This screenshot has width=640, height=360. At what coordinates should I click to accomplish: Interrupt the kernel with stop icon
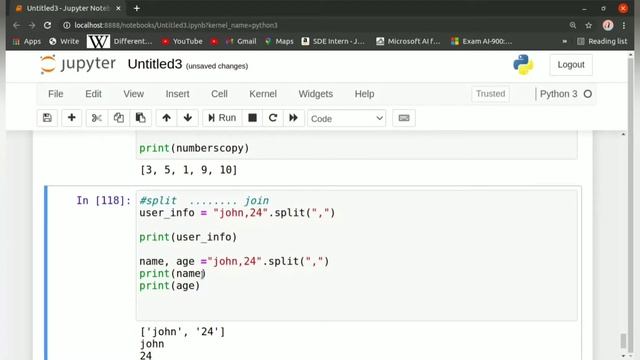[x=253, y=118]
